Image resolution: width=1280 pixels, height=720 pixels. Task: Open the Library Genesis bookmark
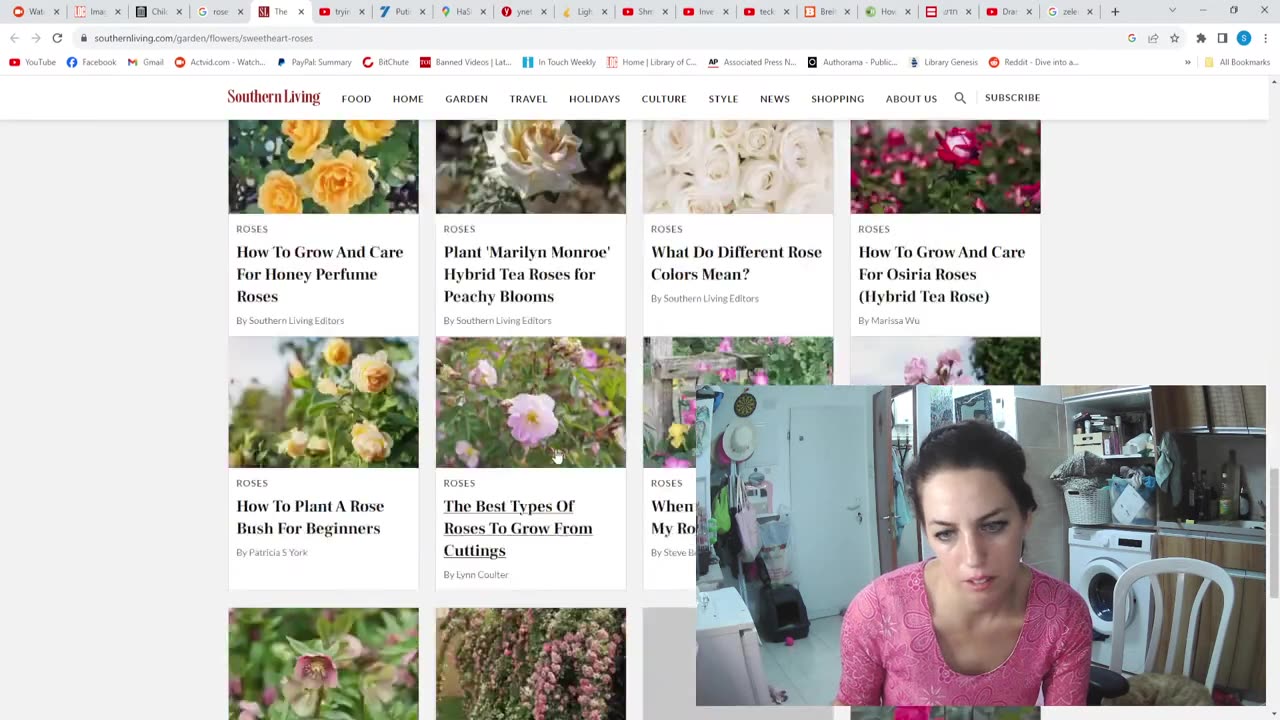(x=943, y=62)
